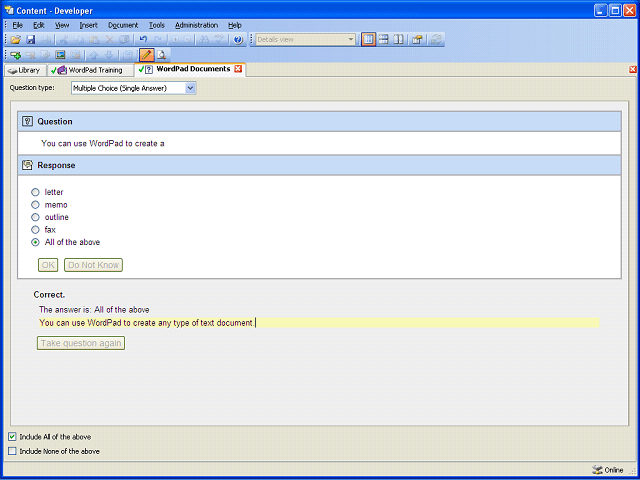Click the Open folder toolbar icon
Image resolution: width=640 pixels, height=480 pixels.
(16, 40)
